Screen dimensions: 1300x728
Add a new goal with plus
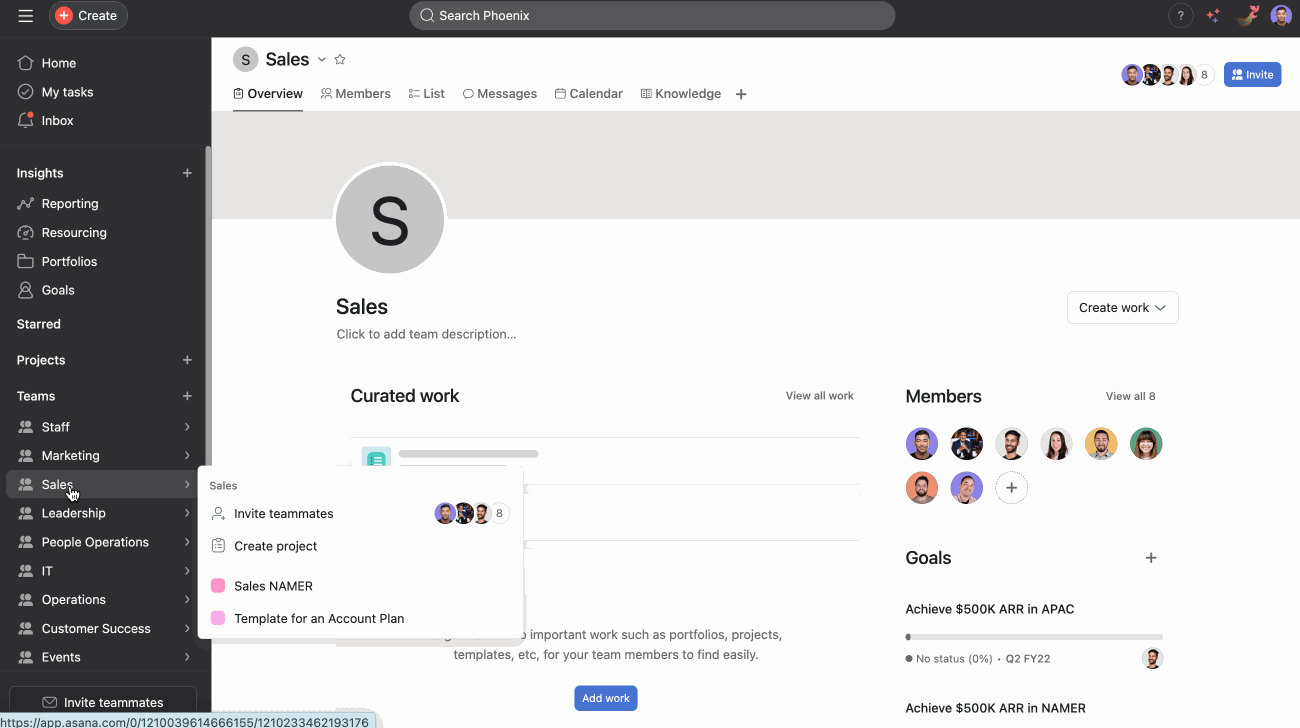[1151, 558]
